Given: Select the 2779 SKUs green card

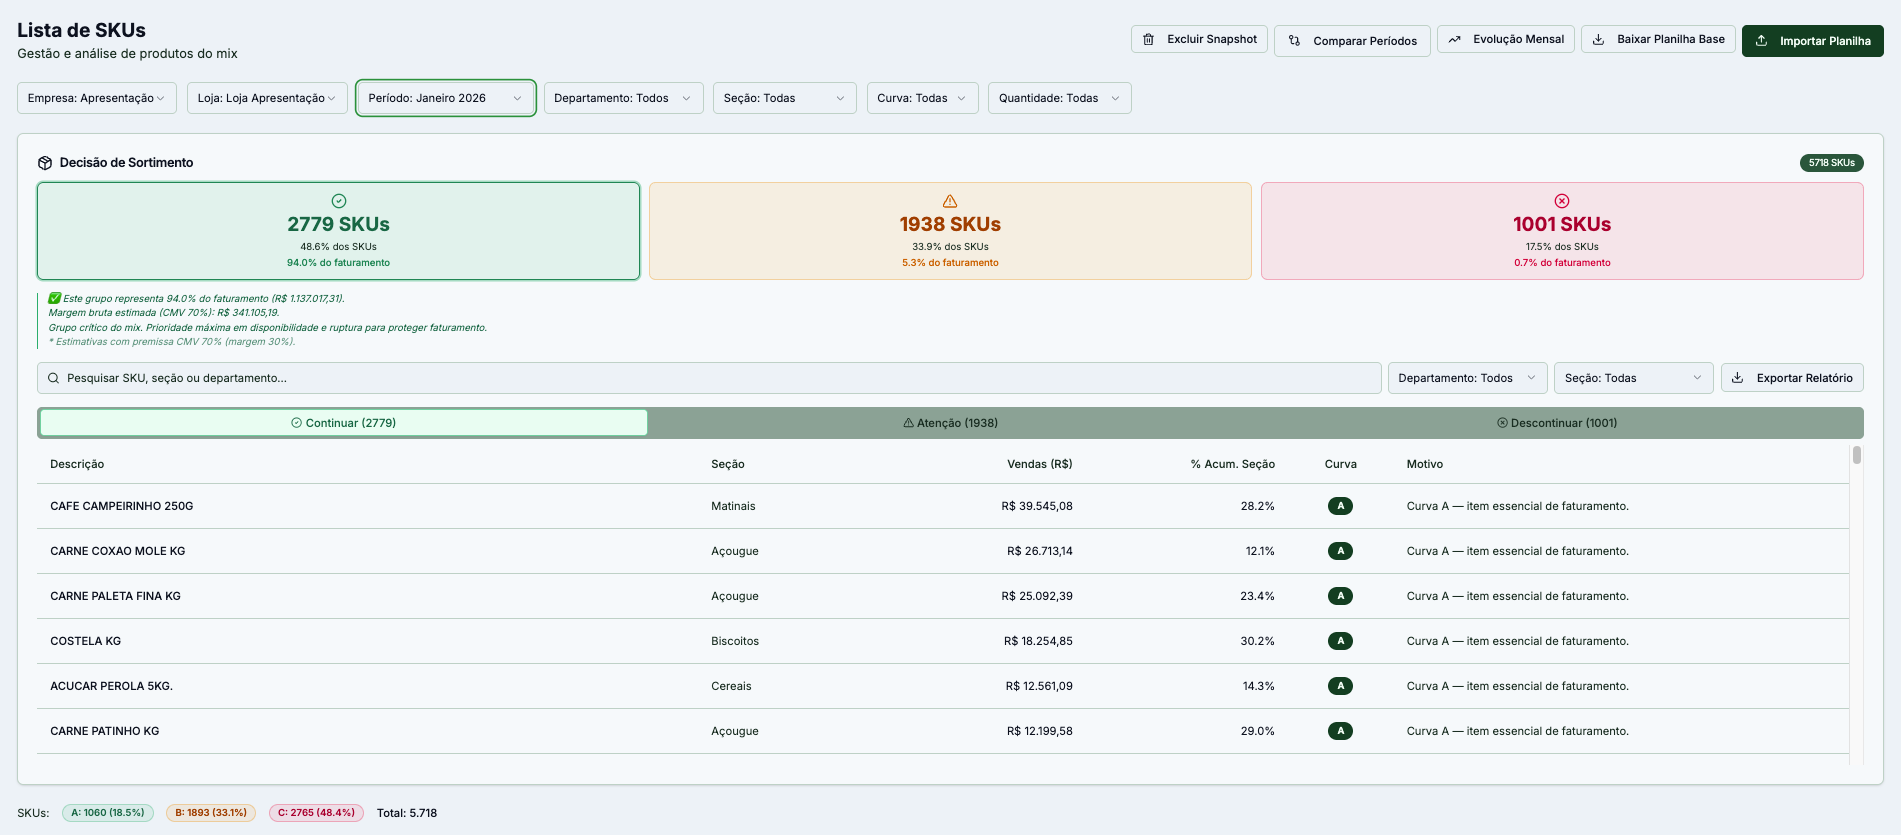Looking at the screenshot, I should click(x=339, y=231).
